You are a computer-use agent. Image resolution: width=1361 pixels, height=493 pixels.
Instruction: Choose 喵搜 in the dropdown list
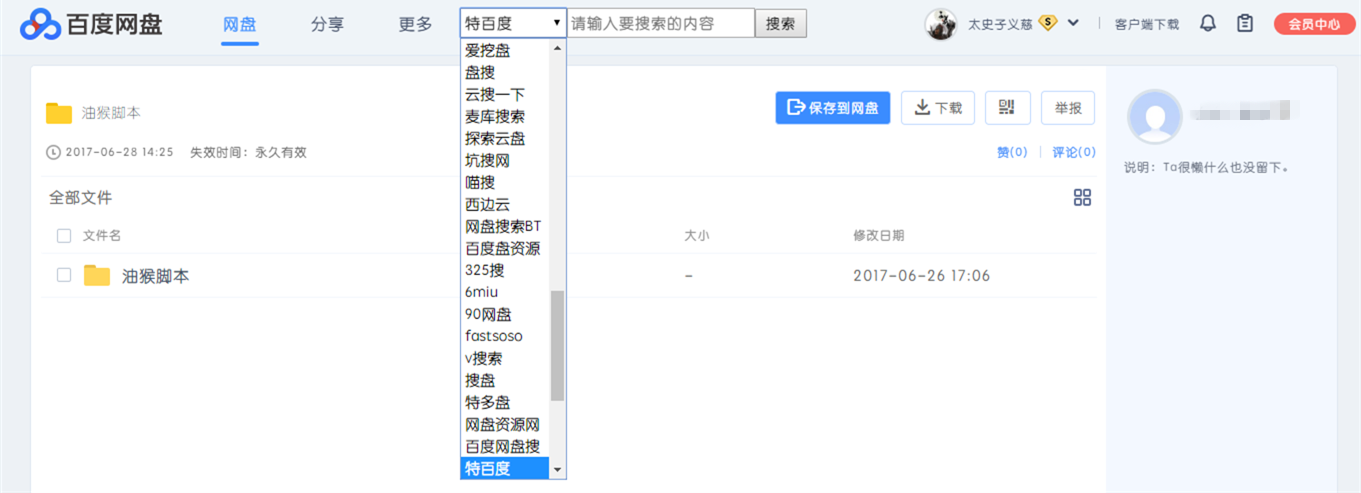click(x=506, y=182)
